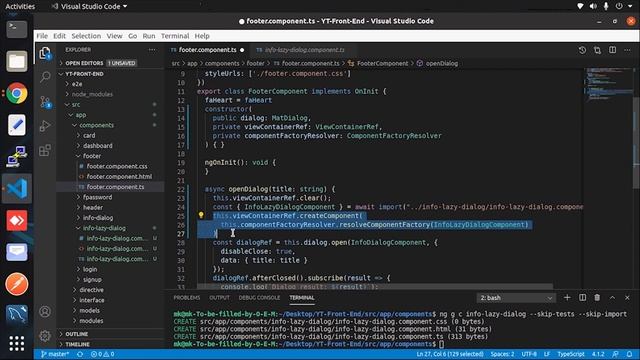This screenshot has width=640, height=360.
Task: Open the Run menu
Action: tap(149, 36)
